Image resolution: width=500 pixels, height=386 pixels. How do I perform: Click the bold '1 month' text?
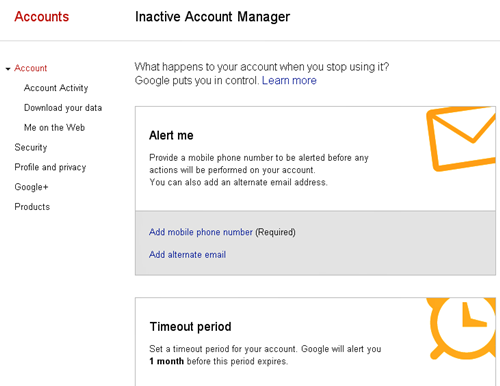pos(166,361)
